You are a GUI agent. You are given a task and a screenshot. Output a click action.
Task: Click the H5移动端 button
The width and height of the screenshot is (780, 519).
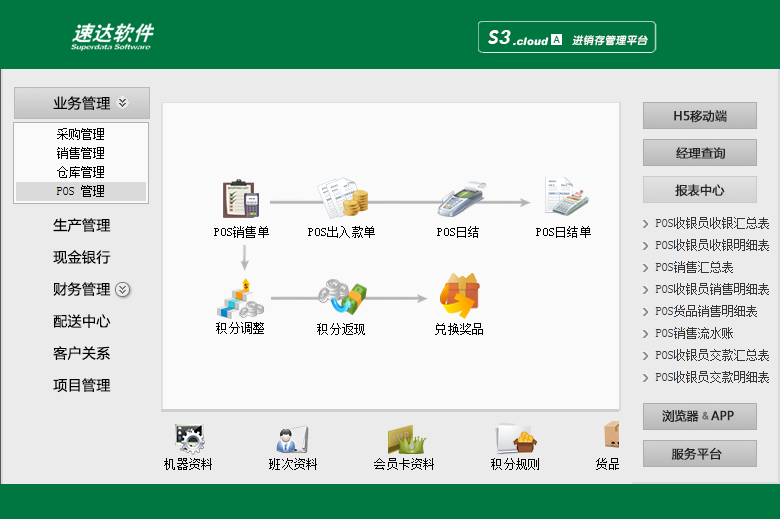tap(700, 115)
